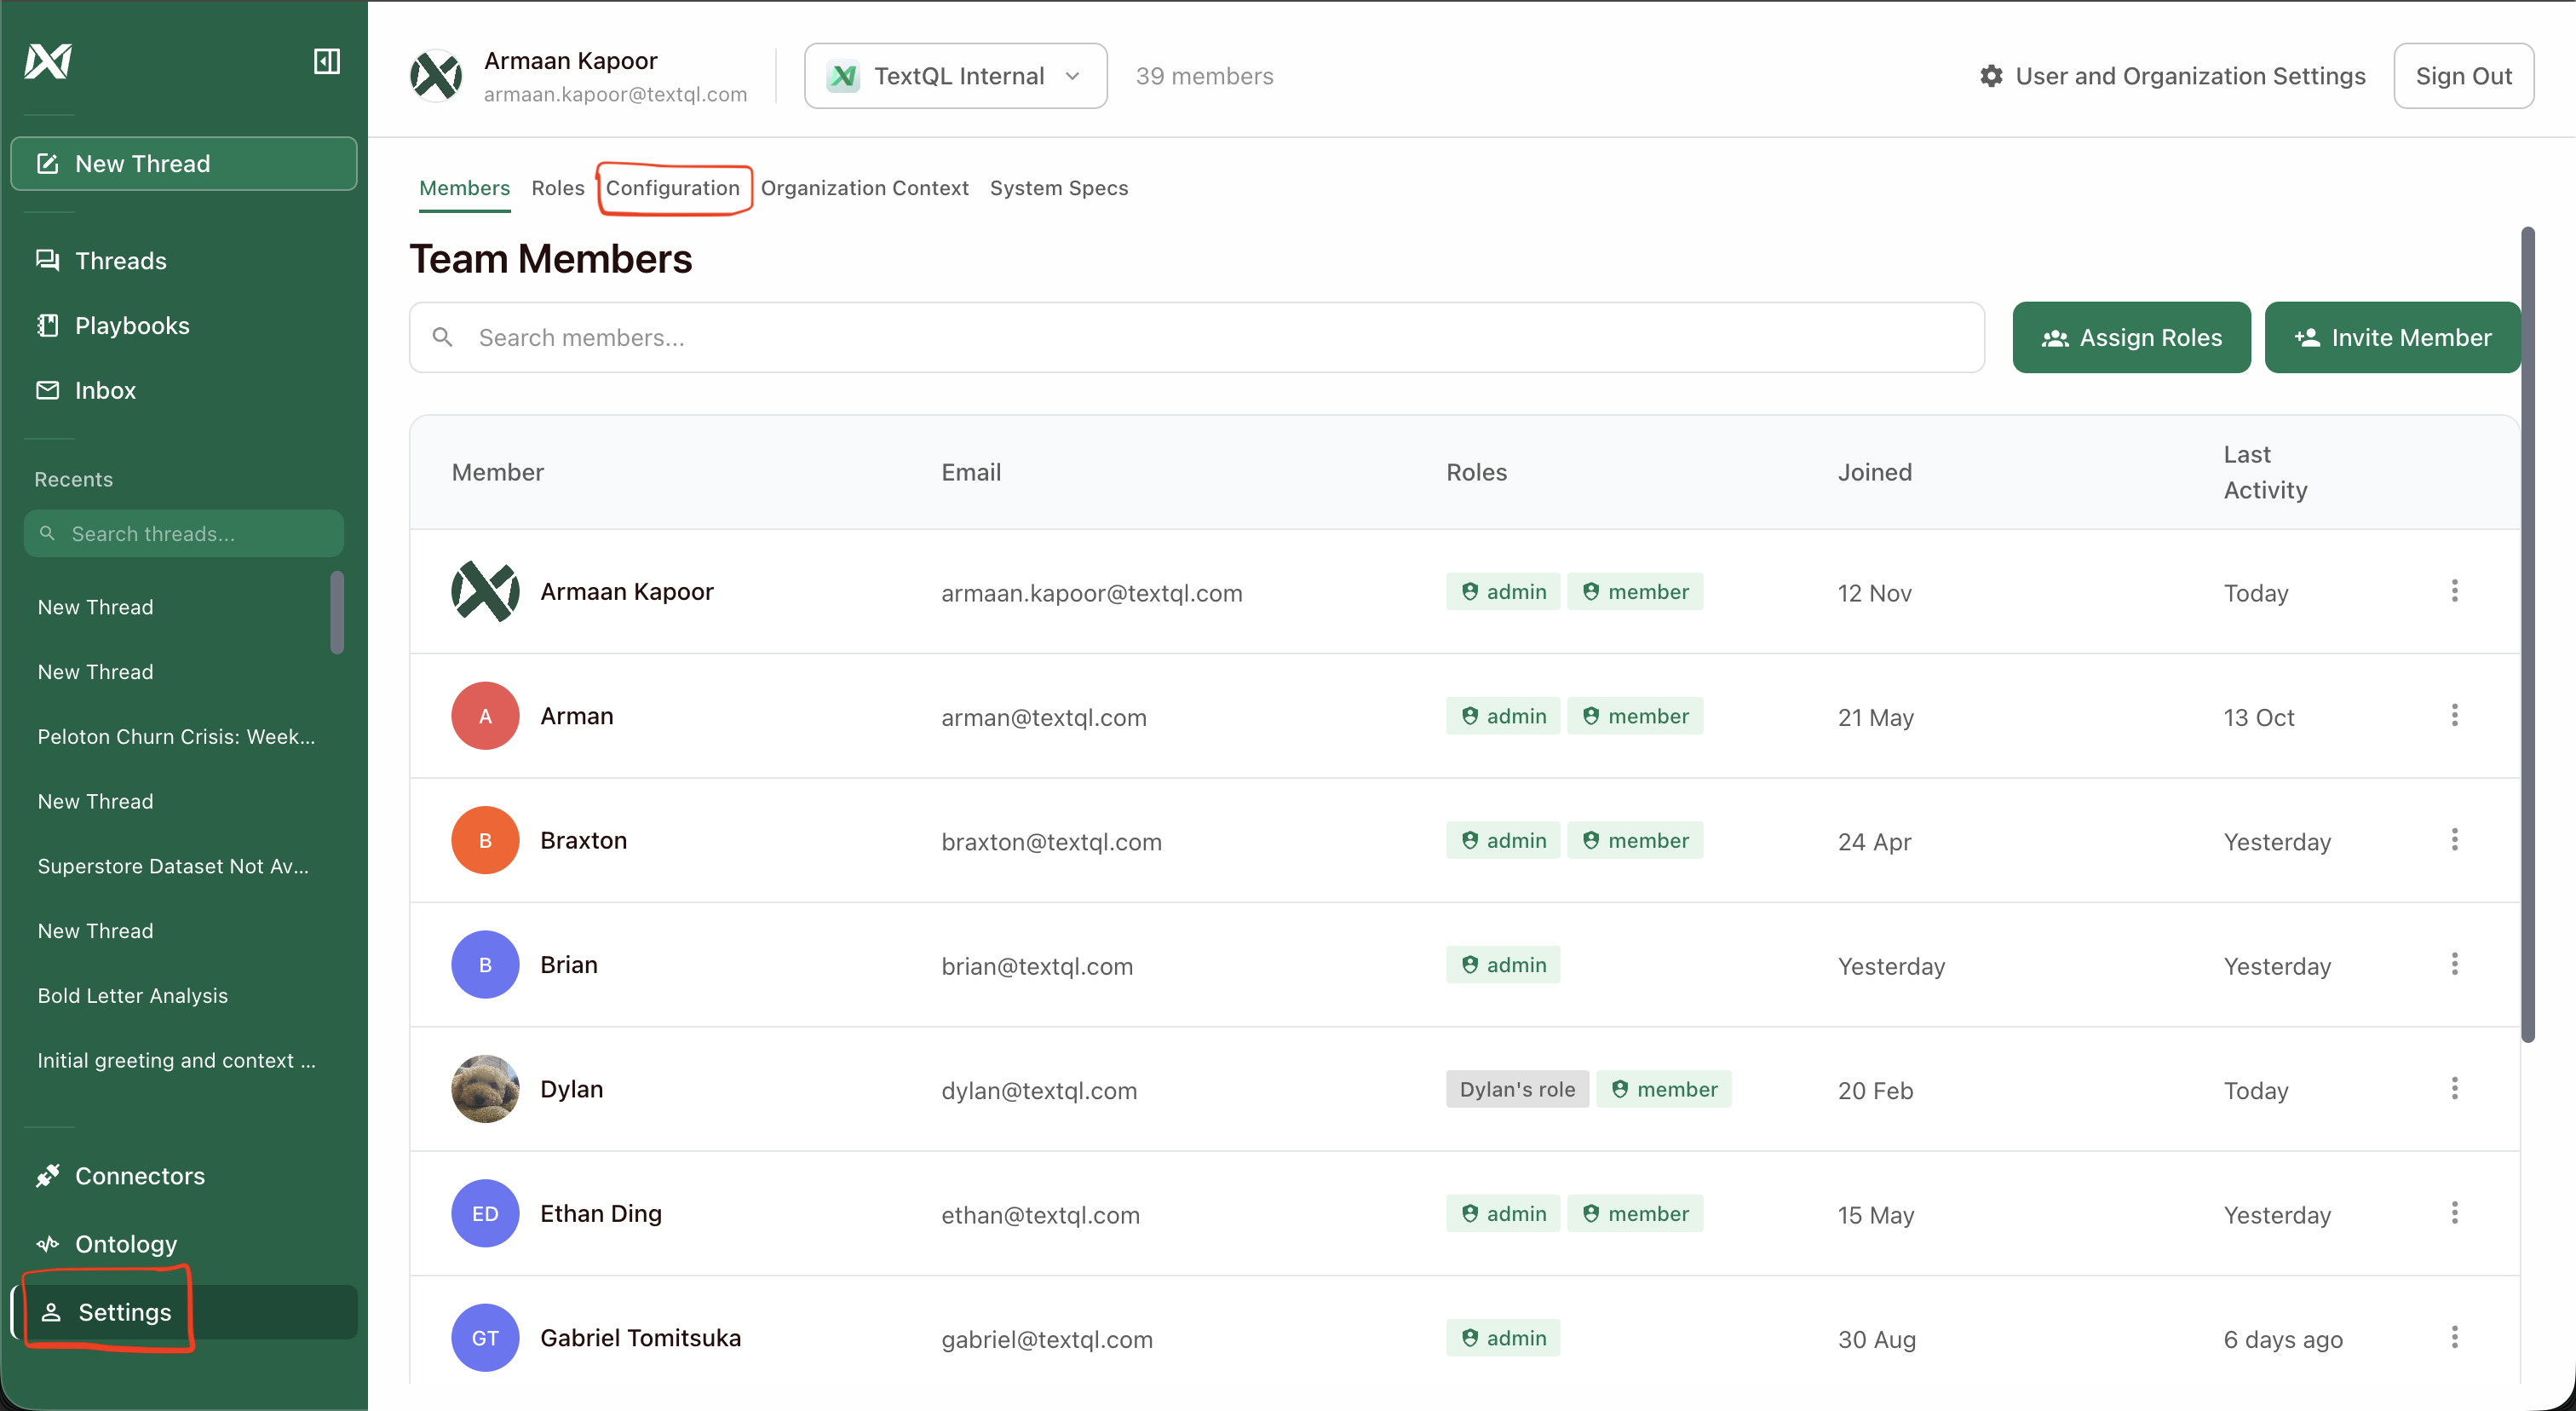
Task: Go to Inbox in sidebar
Action: (104, 390)
